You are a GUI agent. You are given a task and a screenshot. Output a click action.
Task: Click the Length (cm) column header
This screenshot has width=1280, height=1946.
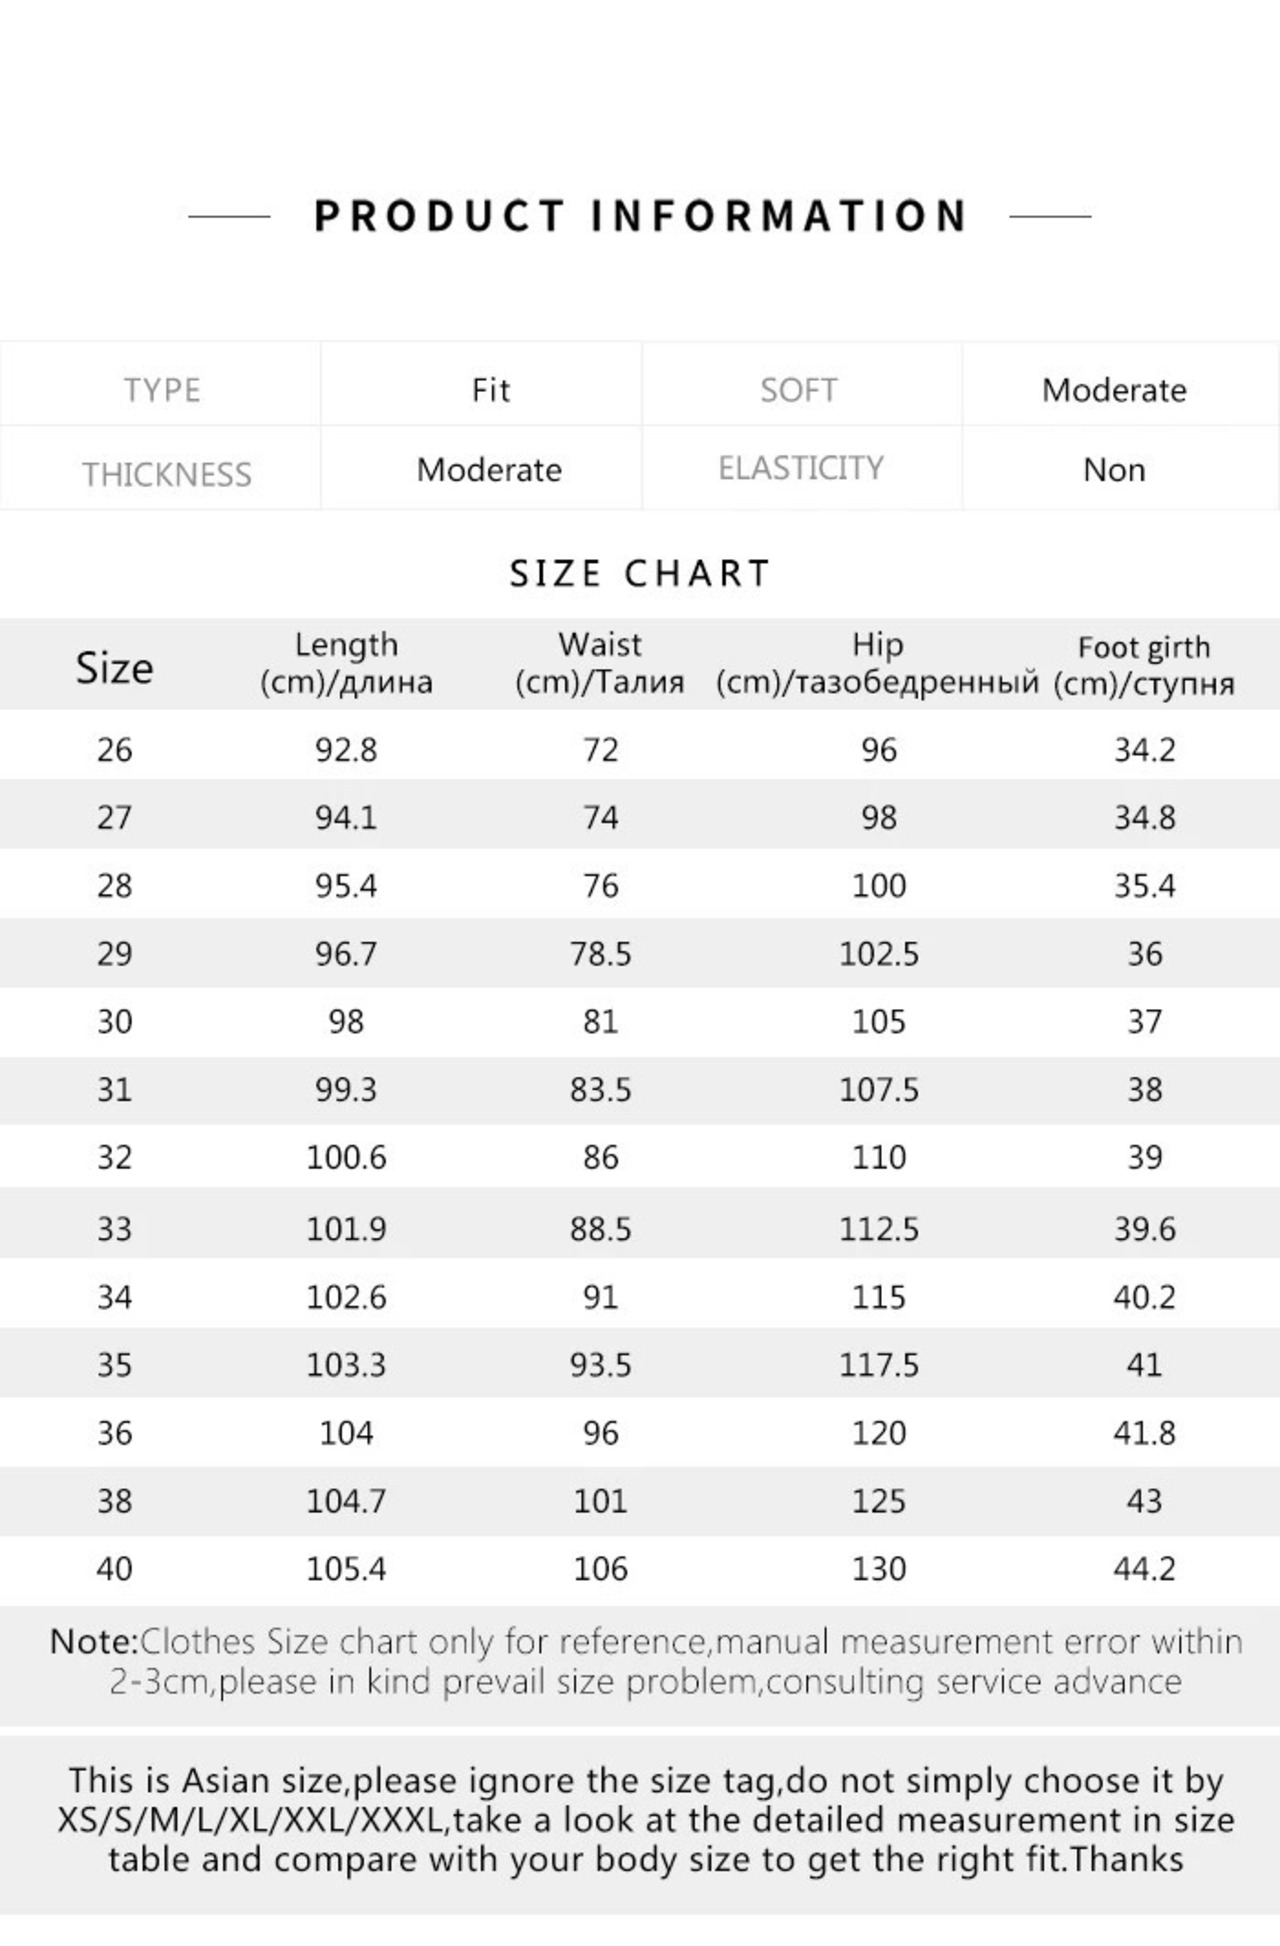(x=346, y=664)
